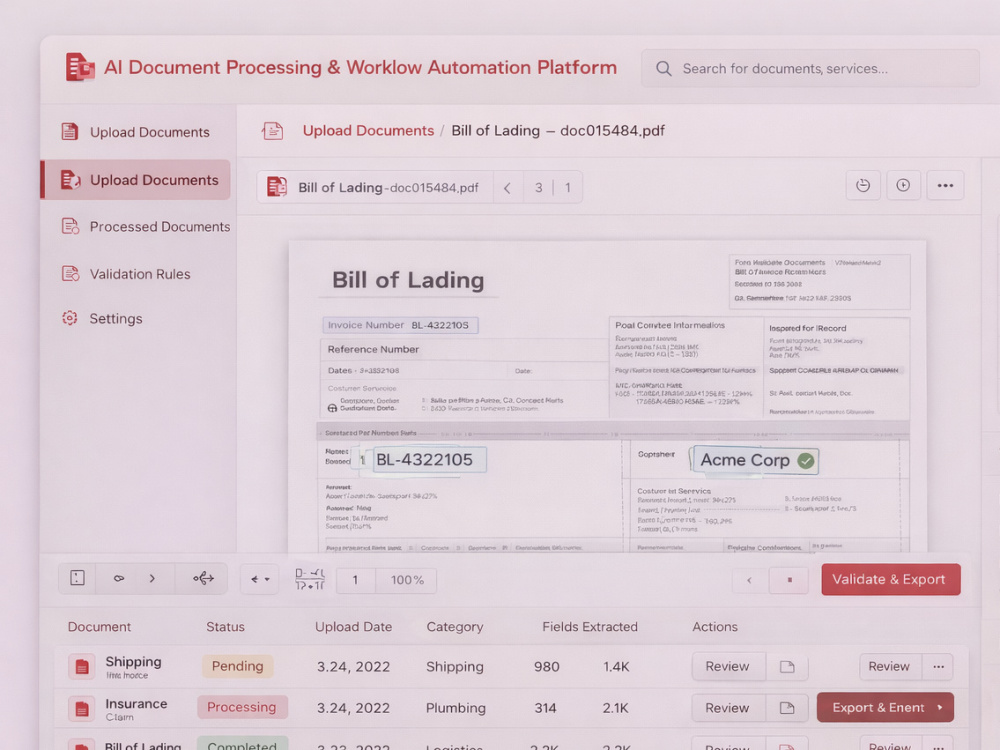This screenshot has width=1000, height=750.
Task: Click the Insurance Claim row document icon
Action: 82,709
